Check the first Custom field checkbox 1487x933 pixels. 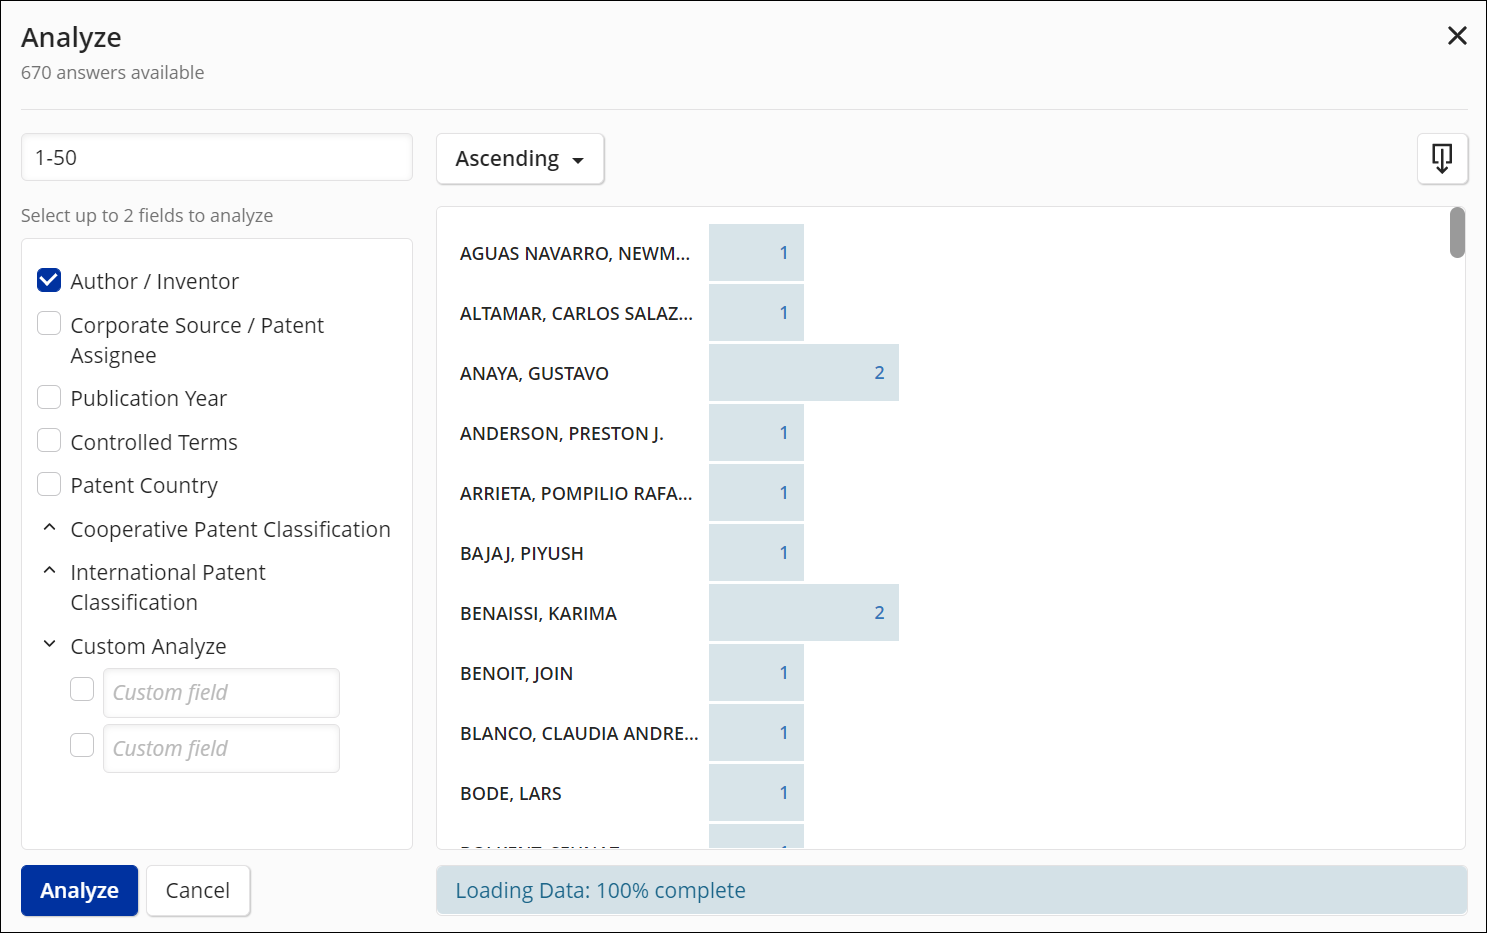(82, 689)
